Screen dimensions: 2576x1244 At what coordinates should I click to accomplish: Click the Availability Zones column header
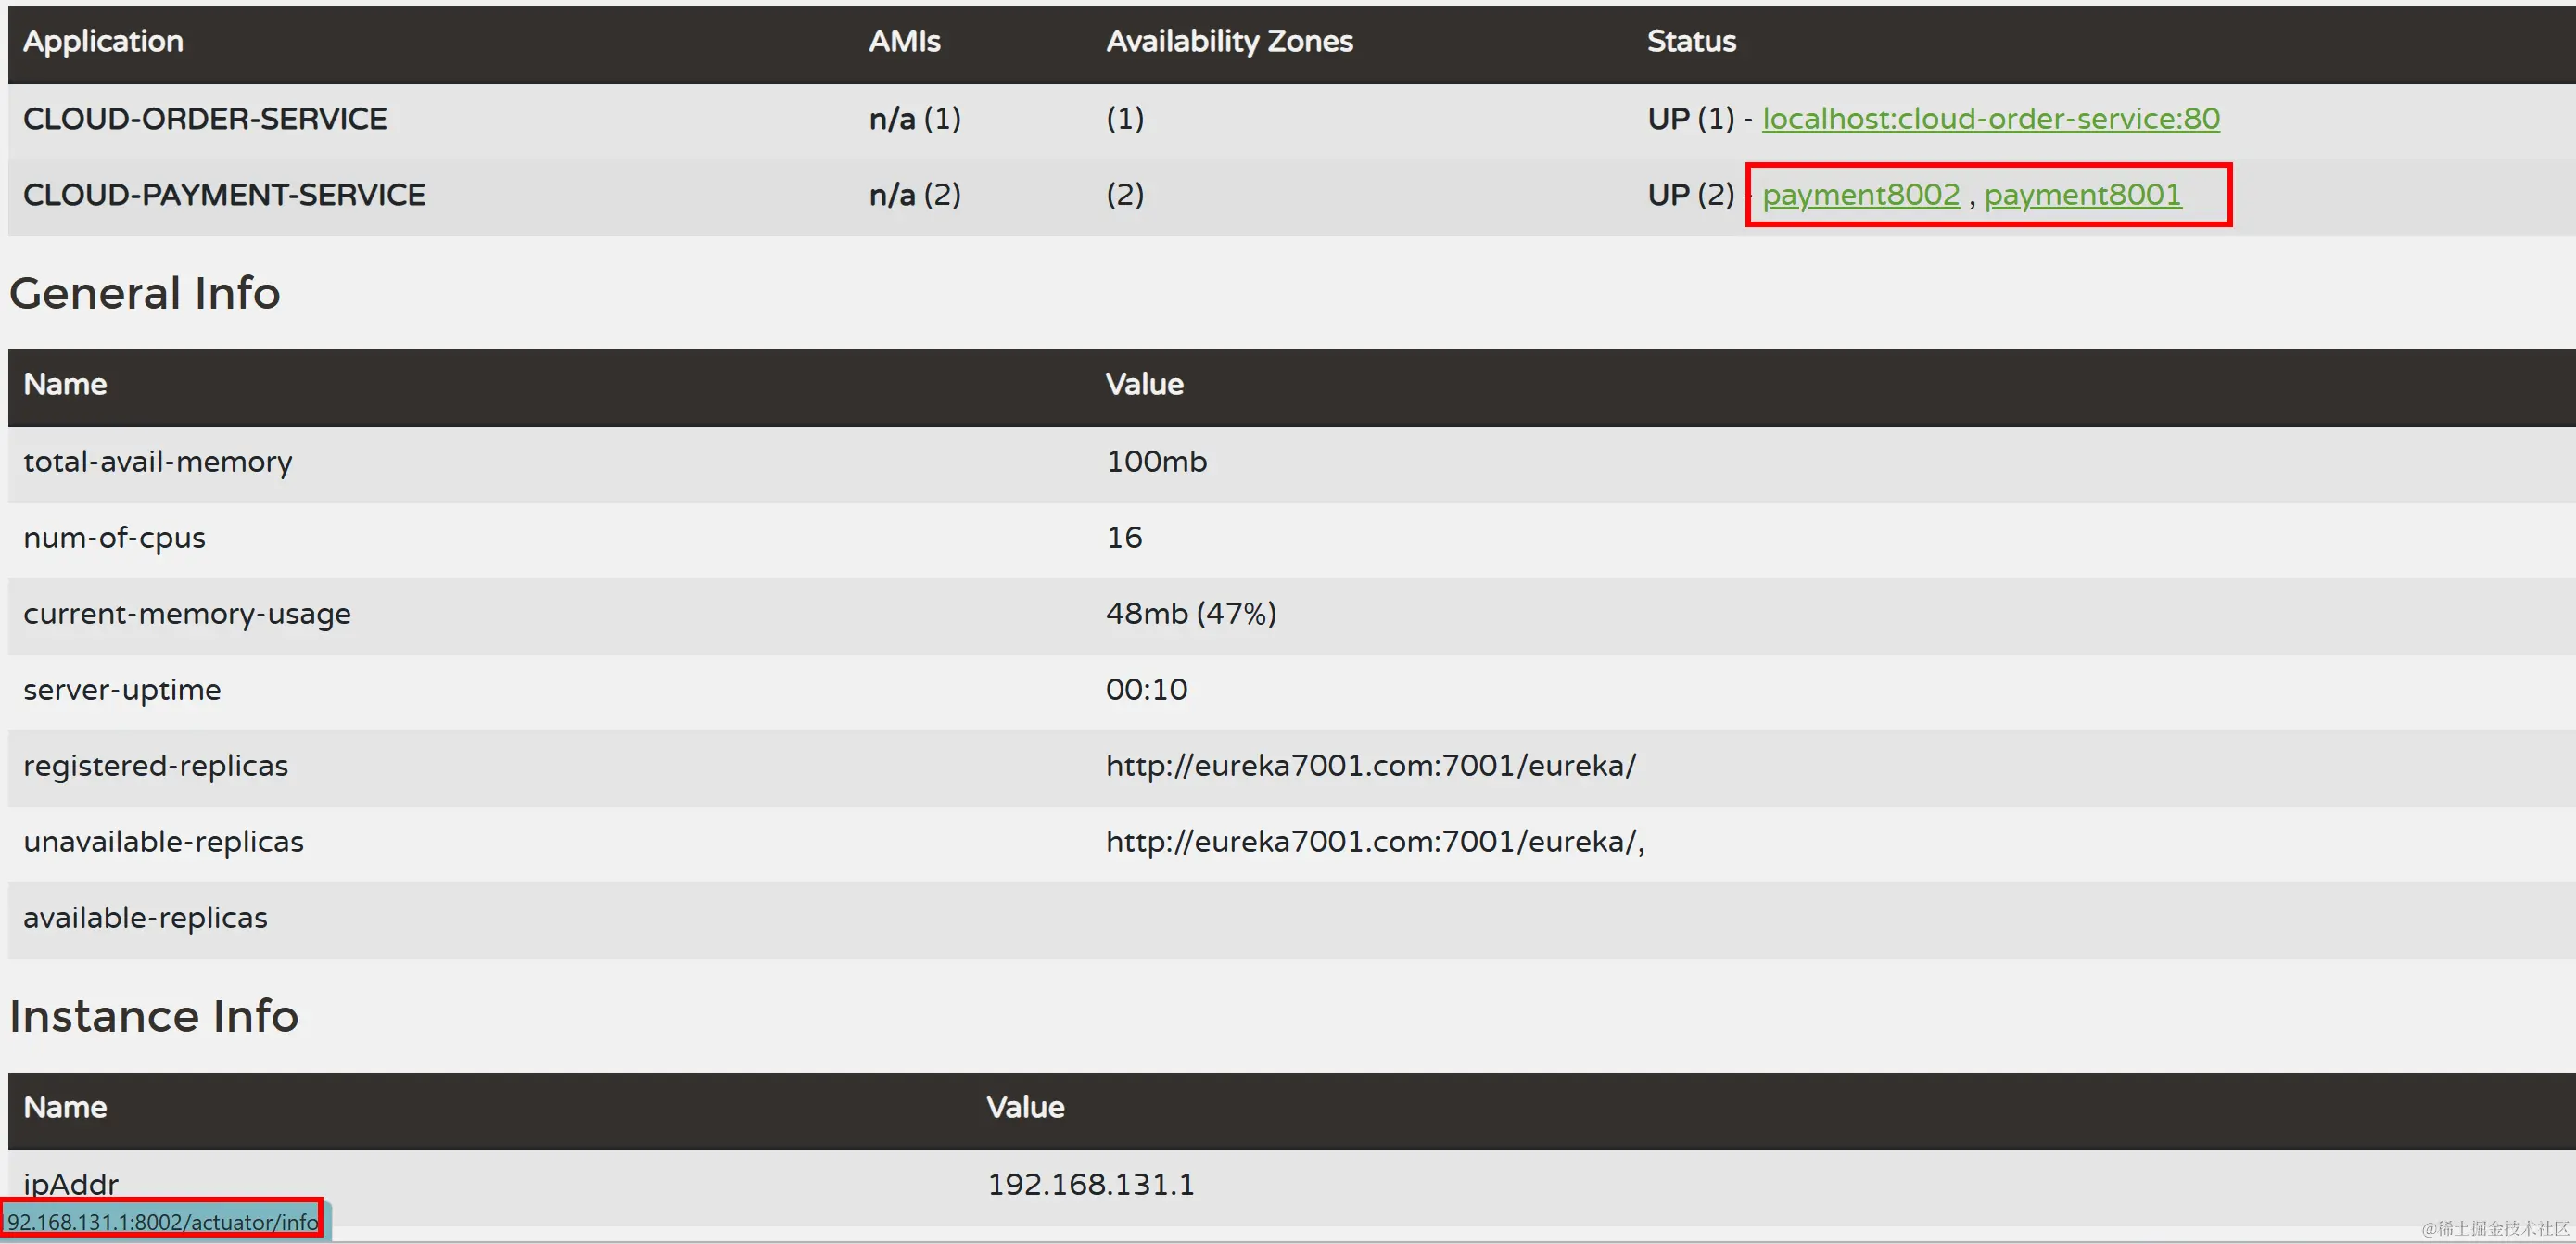click(1229, 41)
